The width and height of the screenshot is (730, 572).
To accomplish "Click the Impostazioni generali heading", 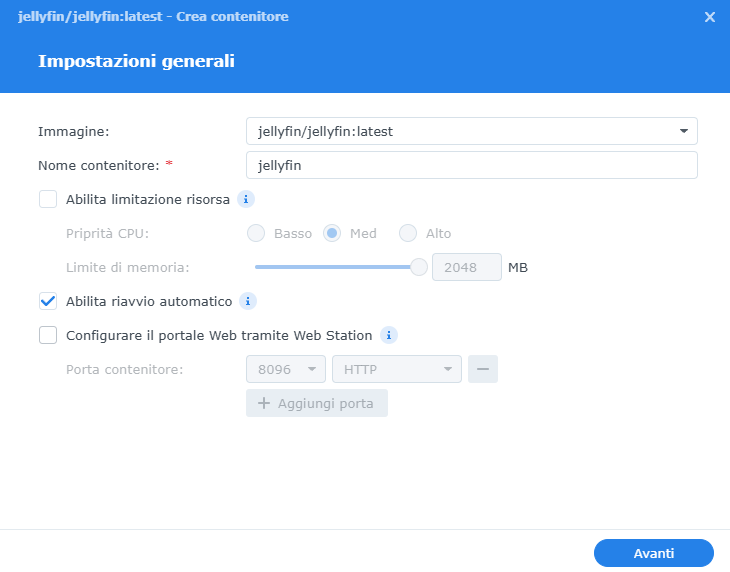I will 136,61.
